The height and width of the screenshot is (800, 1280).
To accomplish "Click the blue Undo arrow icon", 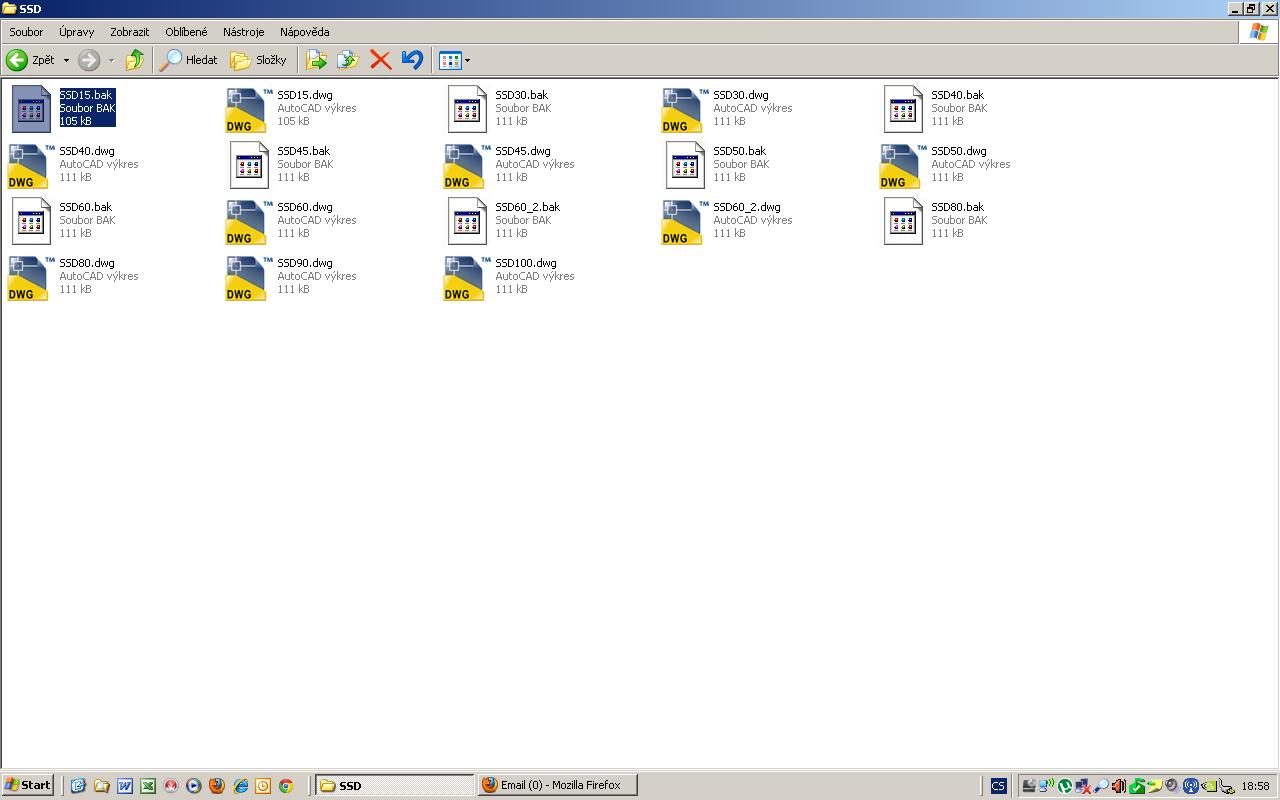I will [x=412, y=60].
